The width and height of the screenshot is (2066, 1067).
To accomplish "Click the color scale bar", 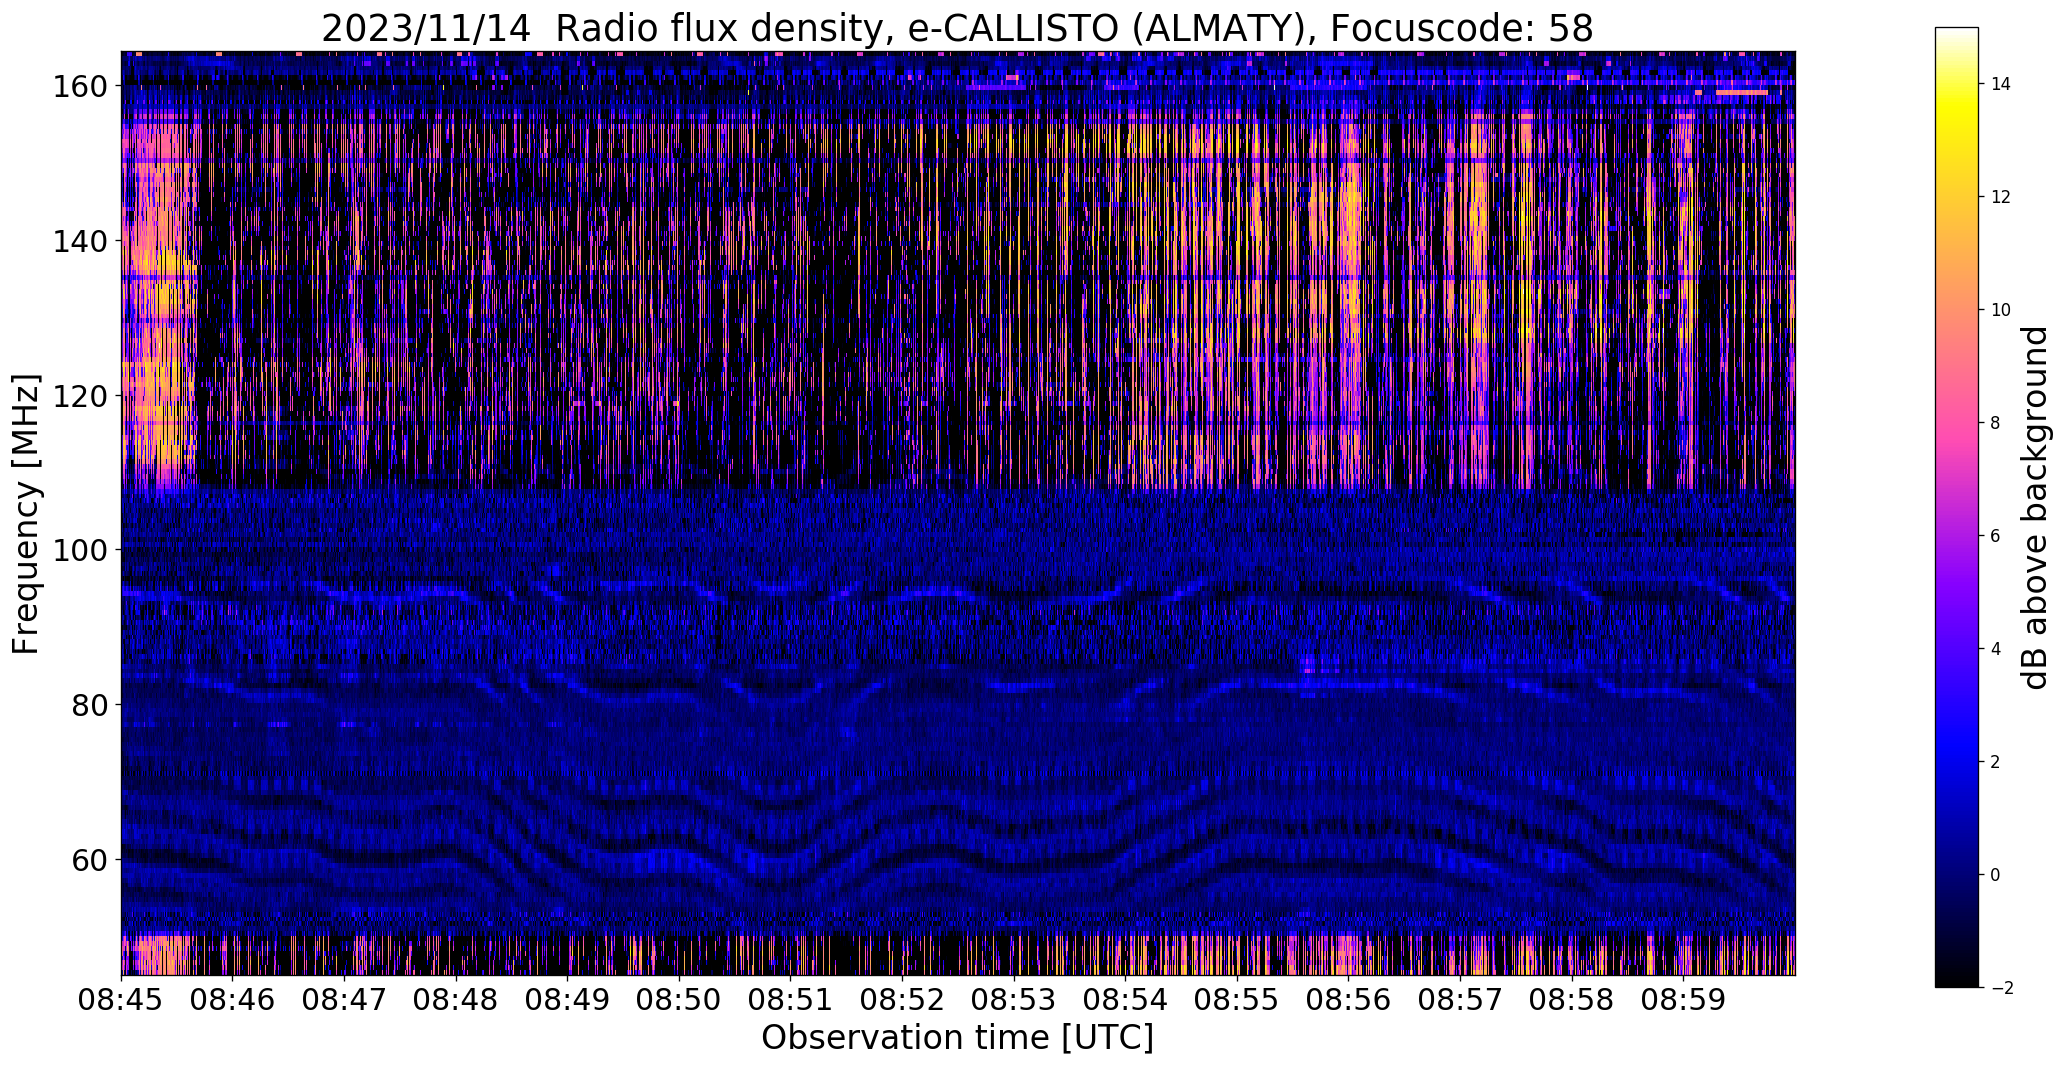I will pos(1957,507).
